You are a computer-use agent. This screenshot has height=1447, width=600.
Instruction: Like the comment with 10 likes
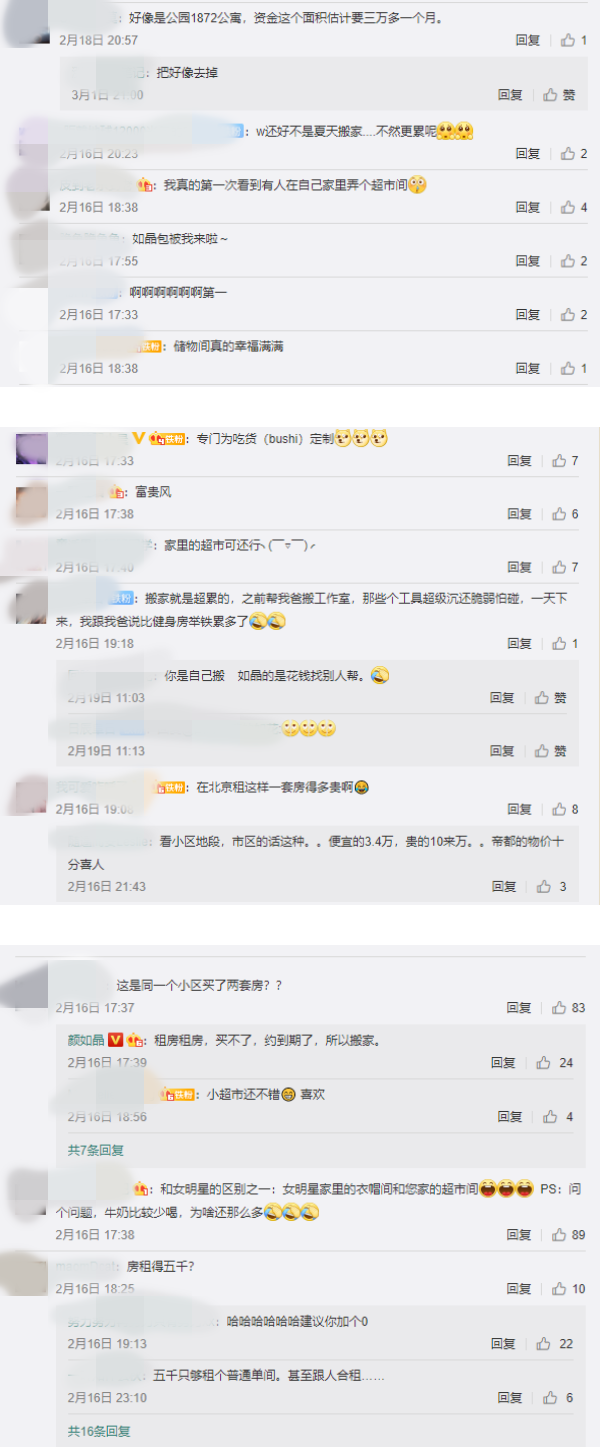[572, 1289]
